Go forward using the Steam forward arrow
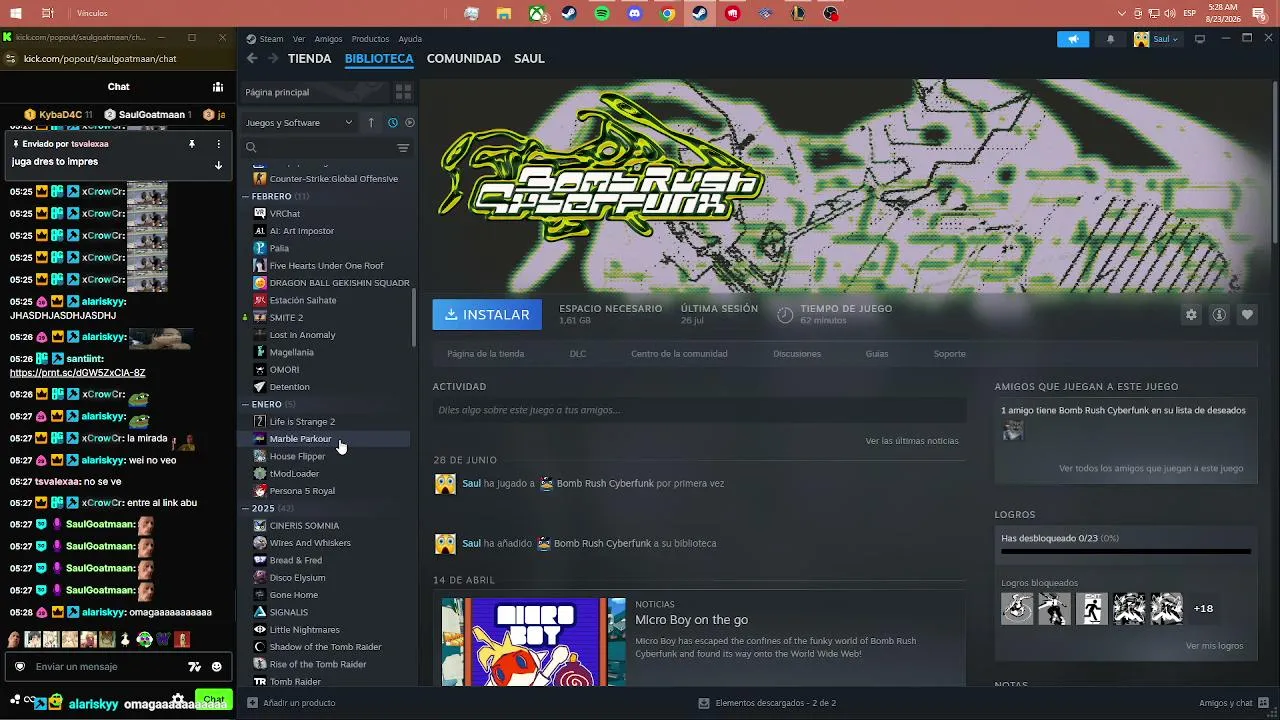Screen dimensions: 1280x720 pyautogui.click(x=273, y=59)
